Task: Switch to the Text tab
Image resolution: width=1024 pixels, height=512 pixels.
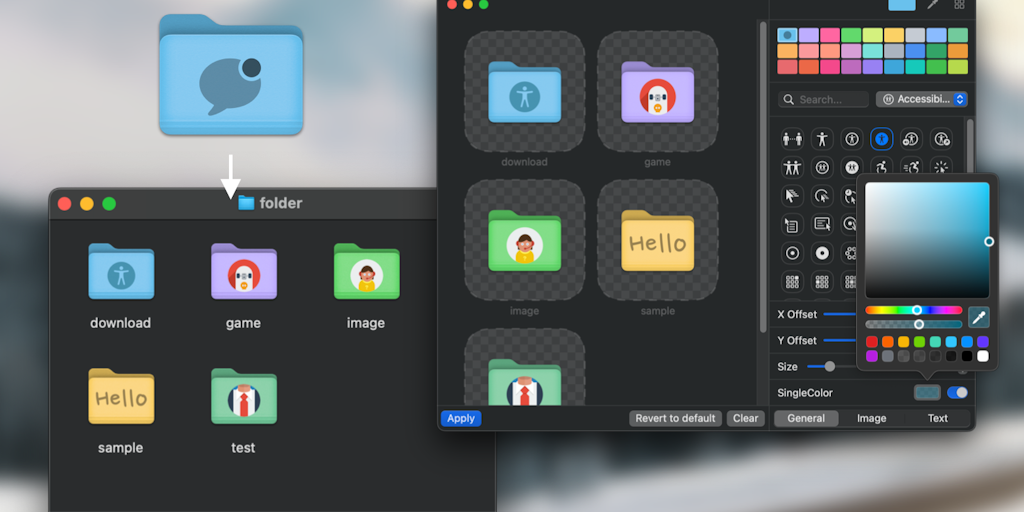Action: pos(937,418)
